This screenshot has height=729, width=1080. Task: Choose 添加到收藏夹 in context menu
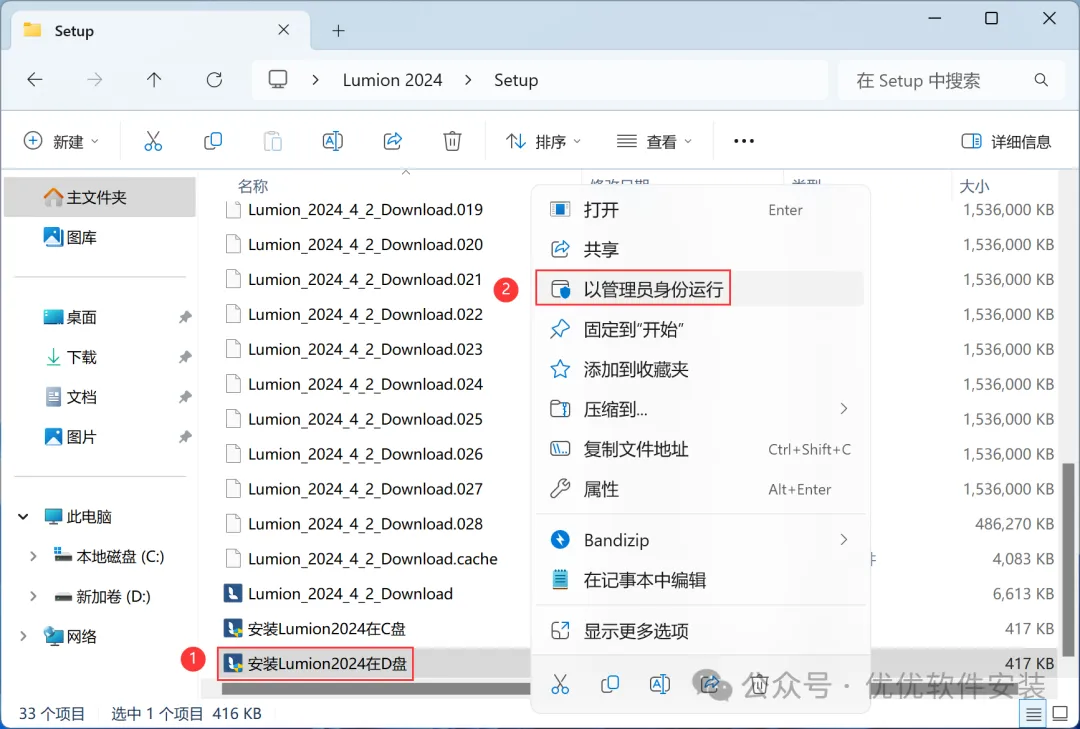[700, 369]
